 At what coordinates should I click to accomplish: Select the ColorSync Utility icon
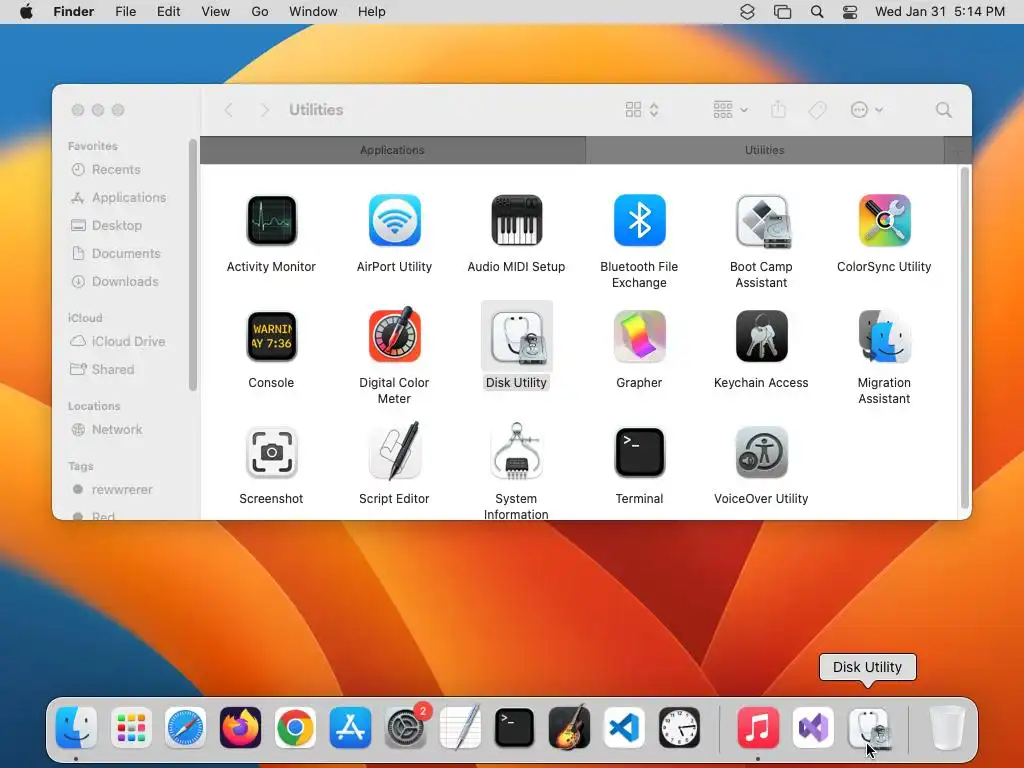pyautogui.click(x=884, y=221)
